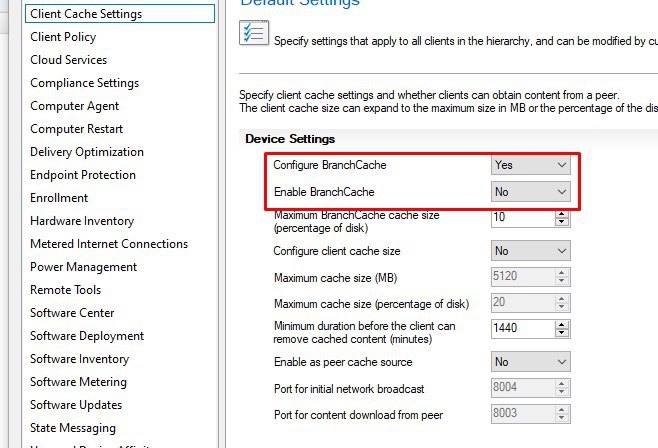The image size is (658, 448).
Task: Open the Configure client cache size dropdown
Action: [530, 251]
